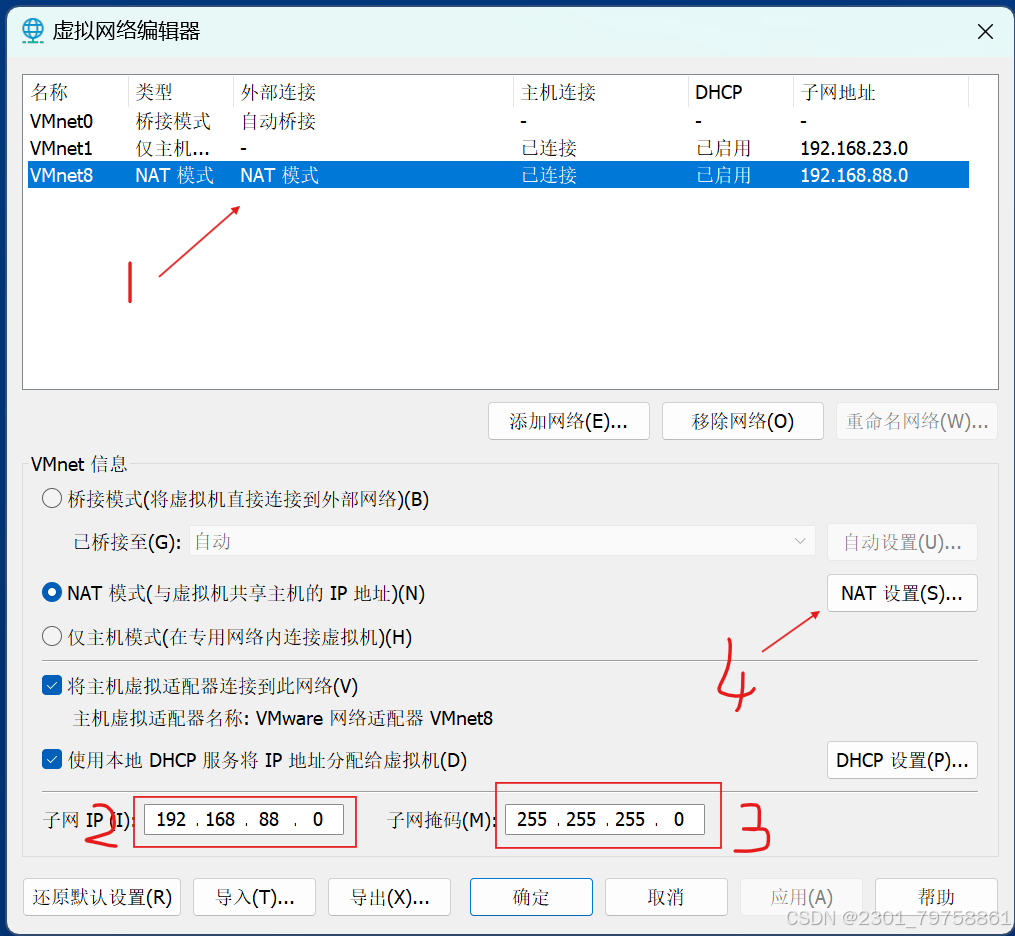Viewport: 1015px width, 936px height.
Task: Click 已启用 DHCP cell in VMnet1 row
Action: click(x=723, y=148)
